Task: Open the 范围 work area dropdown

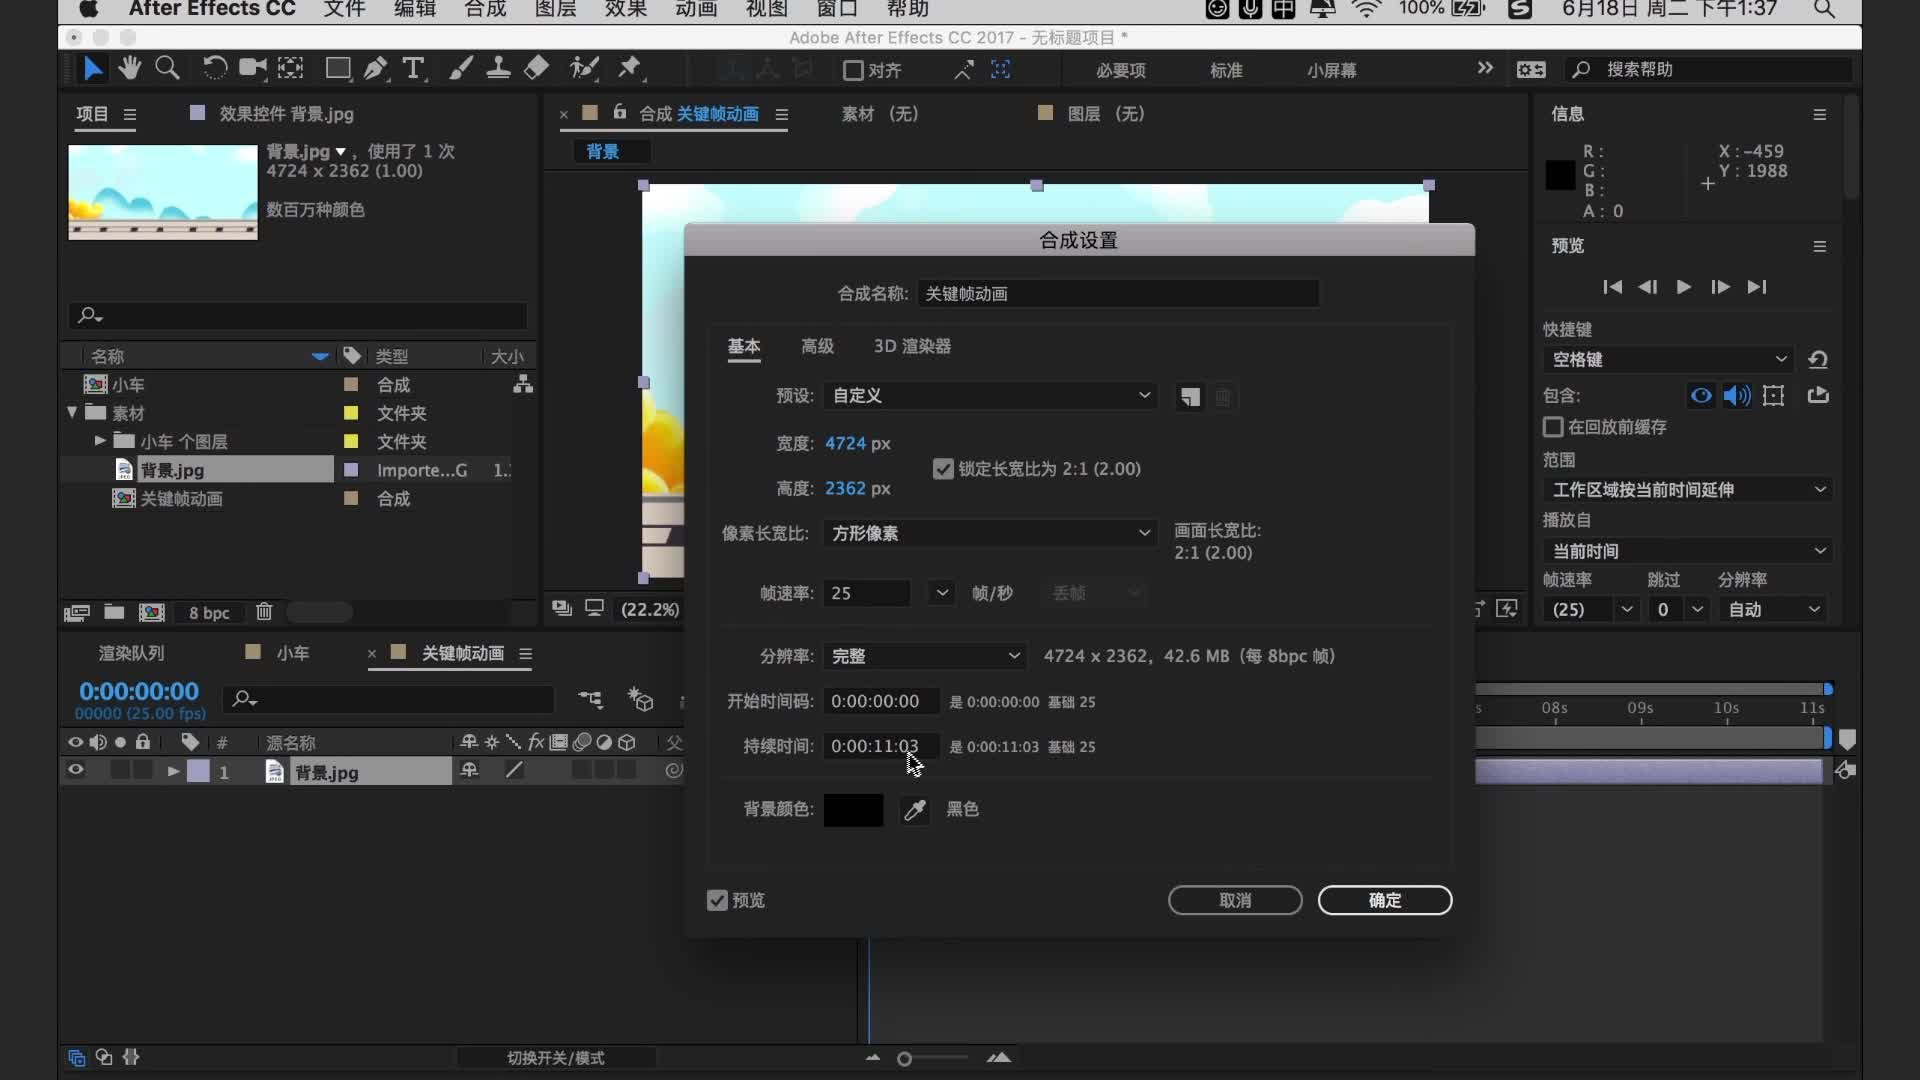Action: [1688, 490]
